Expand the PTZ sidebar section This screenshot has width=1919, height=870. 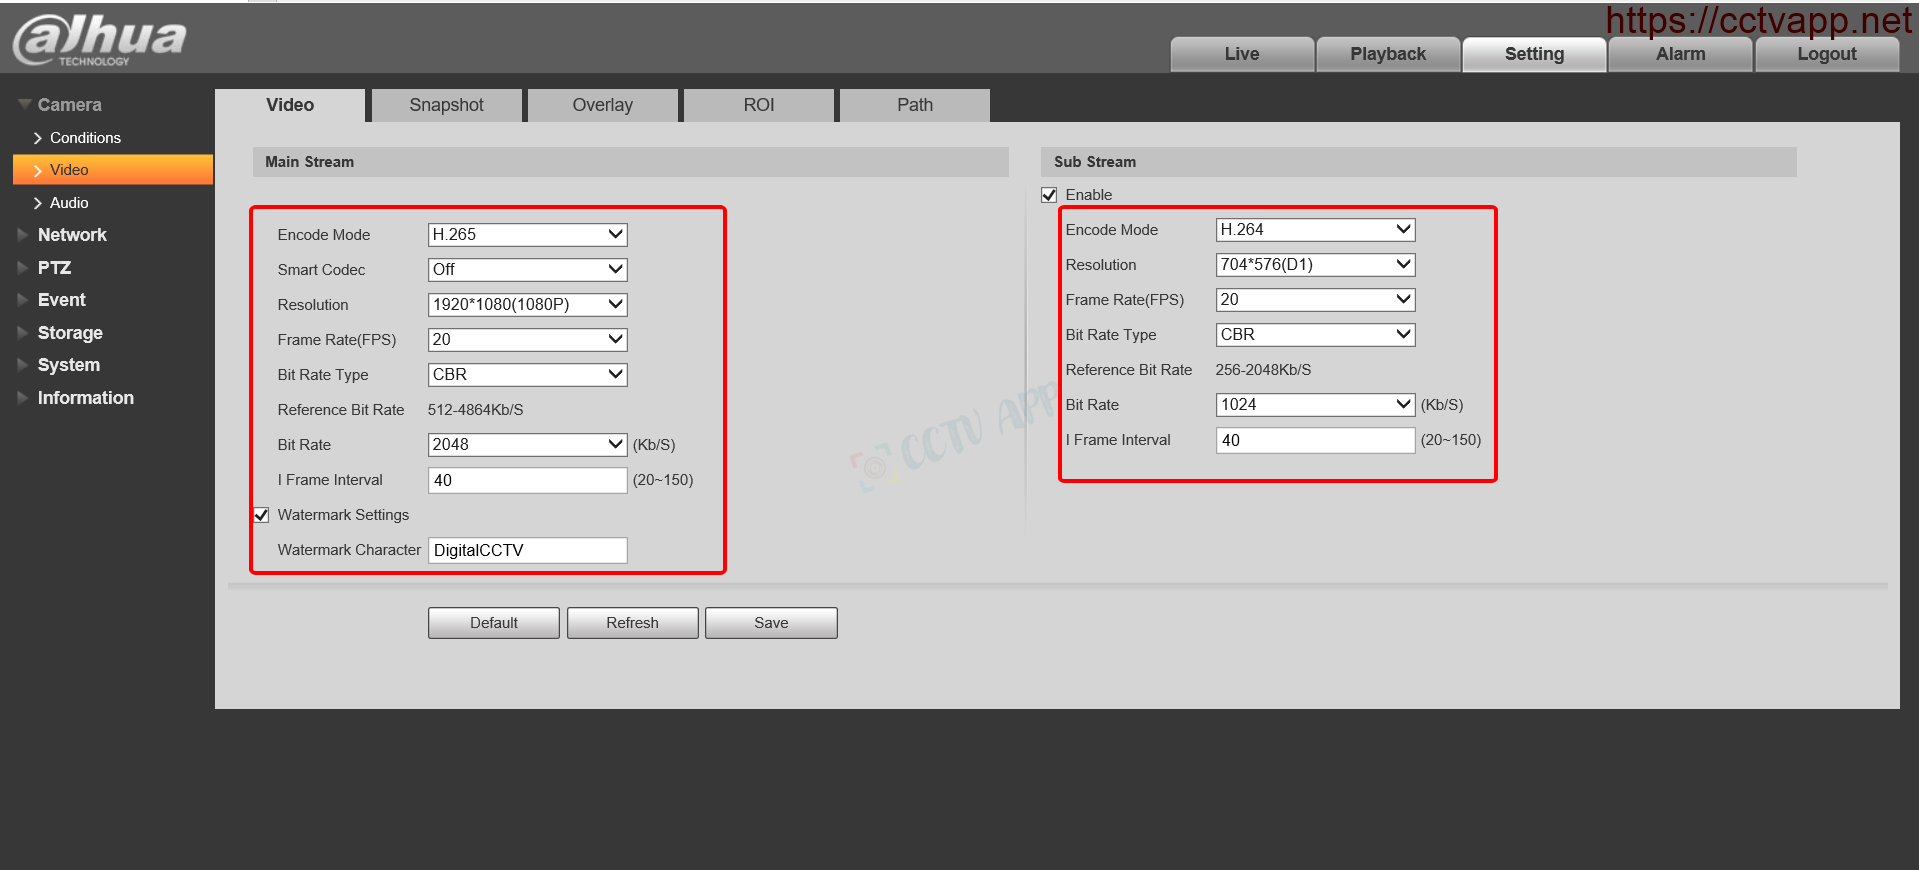(x=54, y=268)
